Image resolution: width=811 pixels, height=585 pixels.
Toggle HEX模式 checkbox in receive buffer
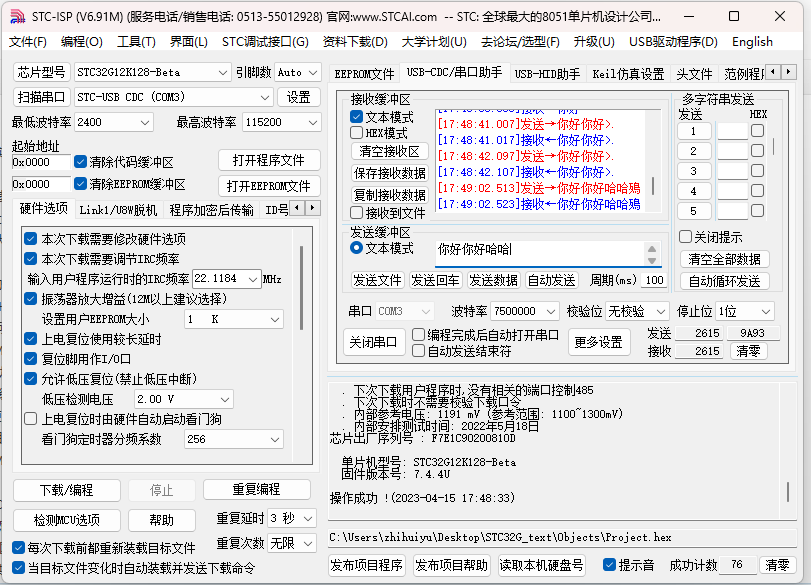356,133
